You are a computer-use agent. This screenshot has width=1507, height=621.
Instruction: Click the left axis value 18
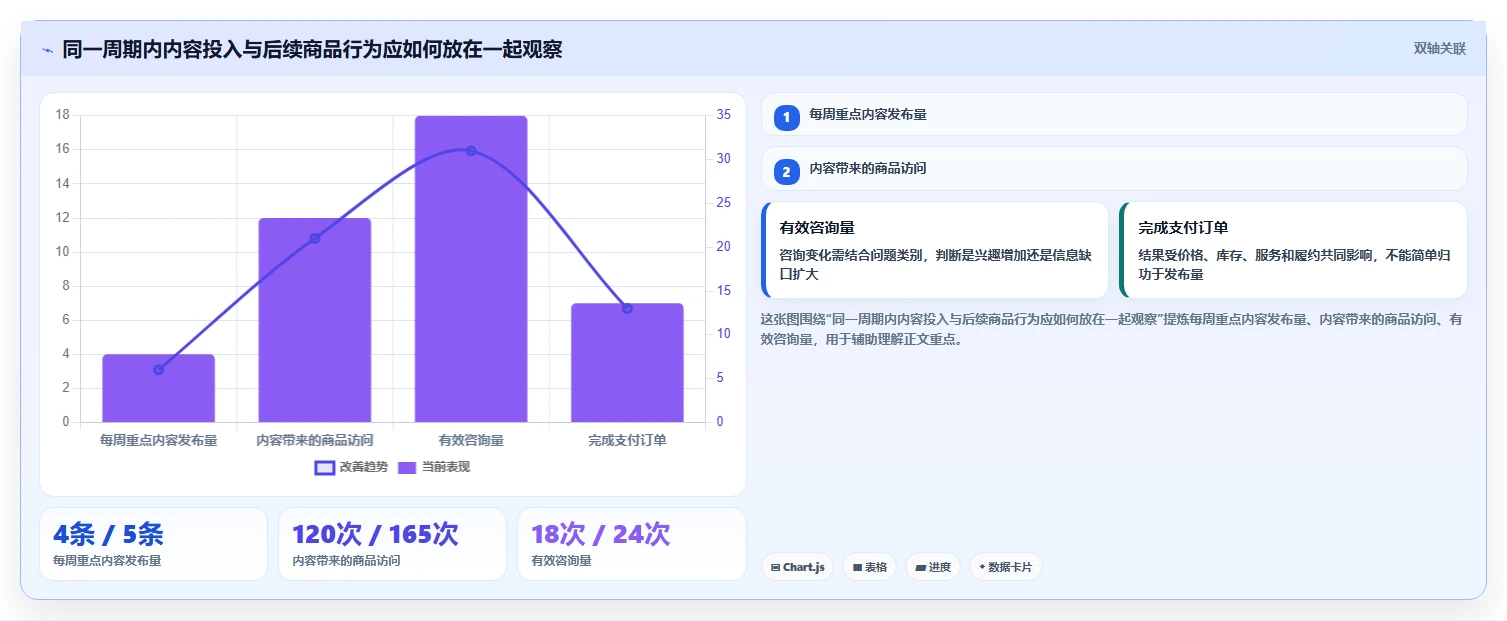(x=62, y=115)
